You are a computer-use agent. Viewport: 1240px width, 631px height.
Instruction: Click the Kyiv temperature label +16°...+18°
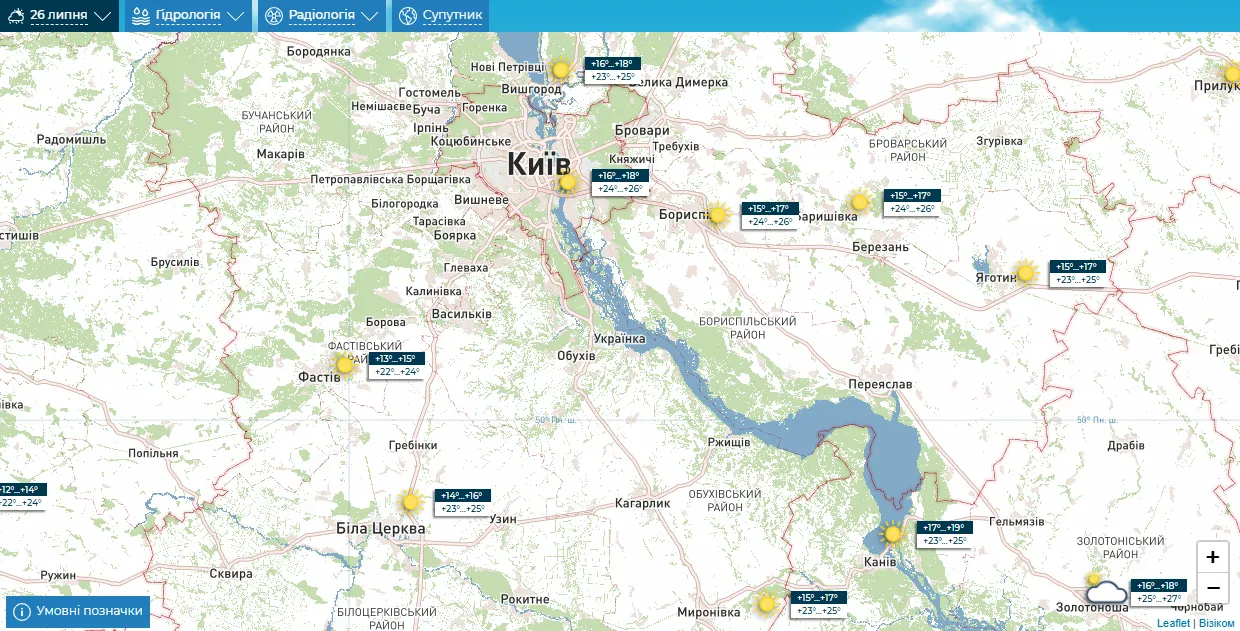tap(619, 175)
